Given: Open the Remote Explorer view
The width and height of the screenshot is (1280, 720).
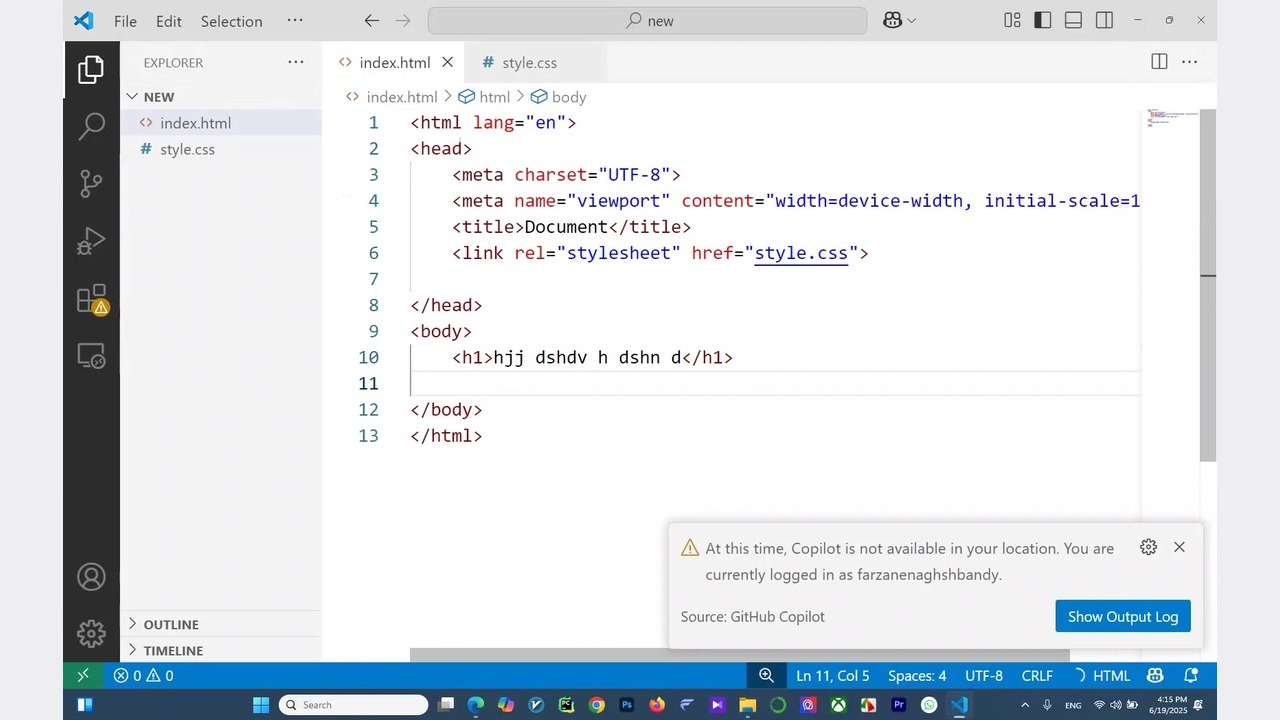Looking at the screenshot, I should (91, 356).
